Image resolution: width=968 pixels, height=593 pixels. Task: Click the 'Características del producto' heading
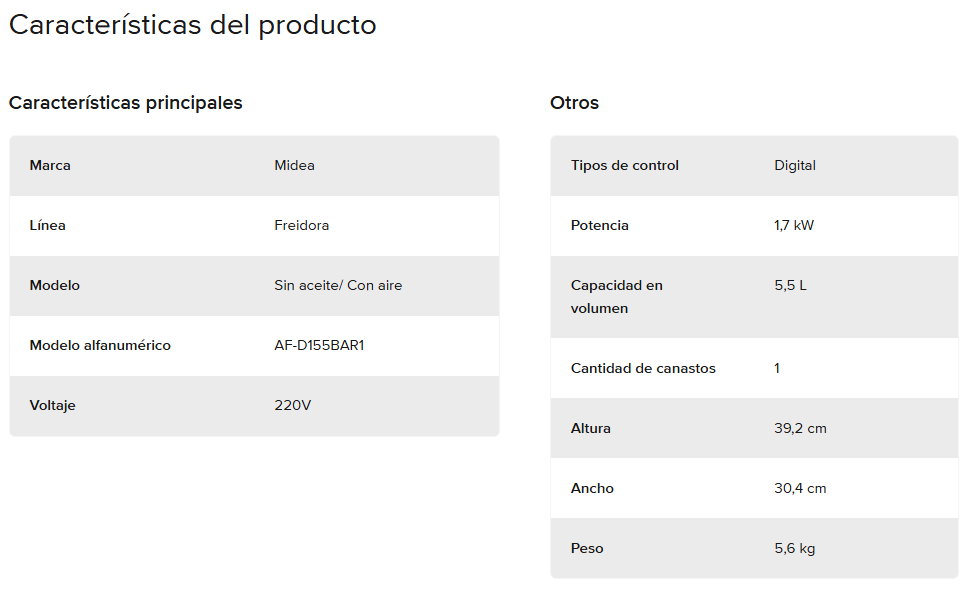coord(193,25)
